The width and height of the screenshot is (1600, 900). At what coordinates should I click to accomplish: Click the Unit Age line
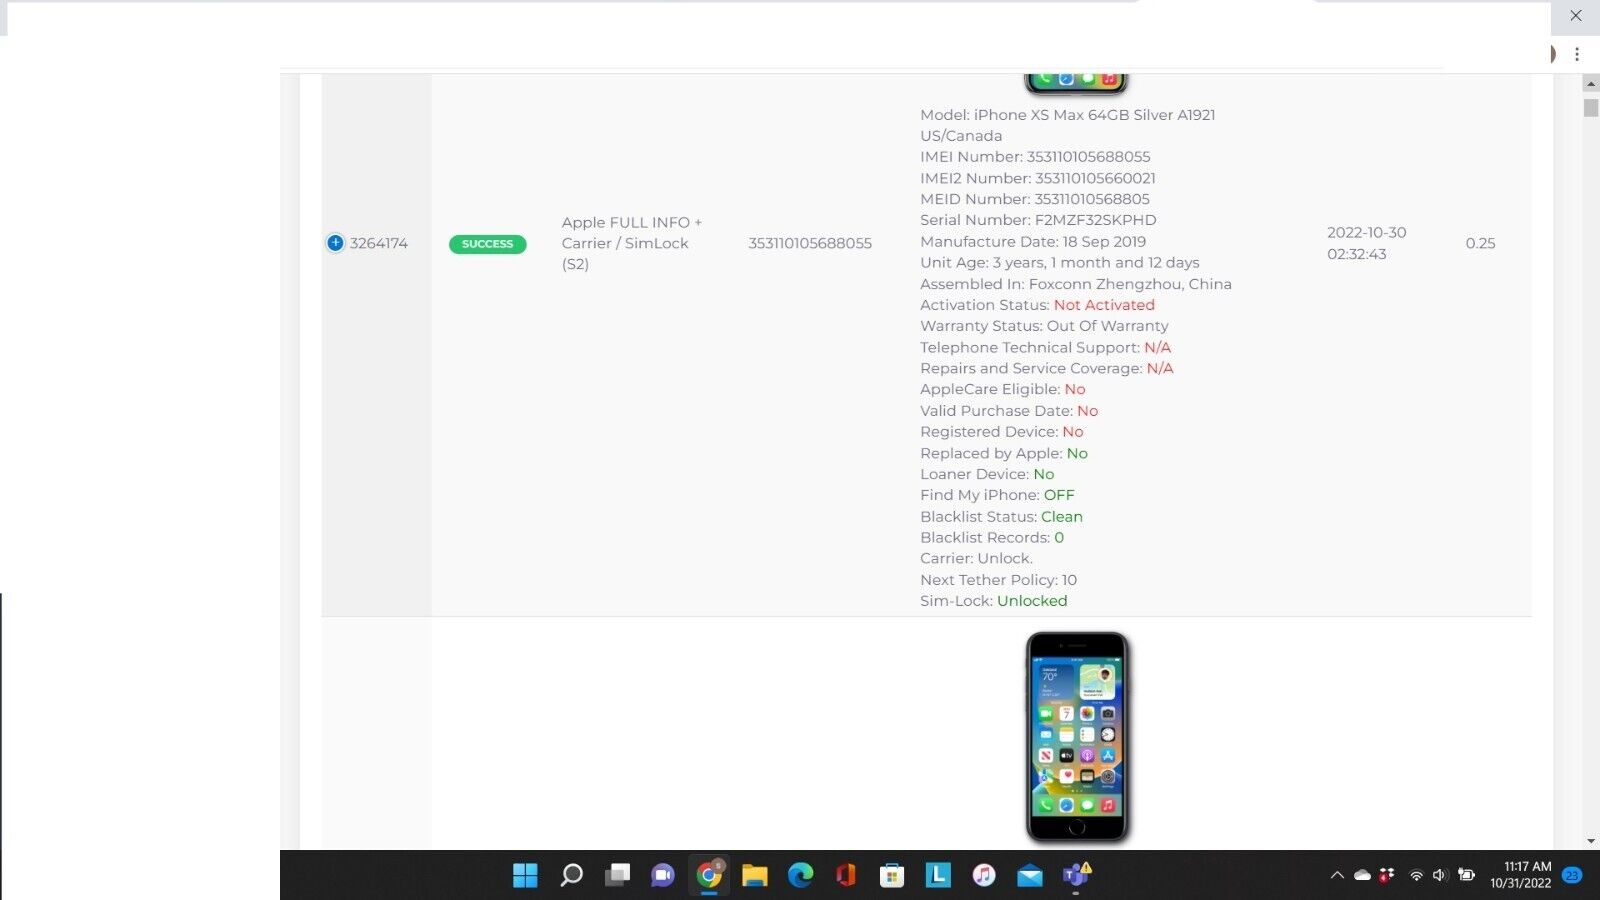[1060, 262]
